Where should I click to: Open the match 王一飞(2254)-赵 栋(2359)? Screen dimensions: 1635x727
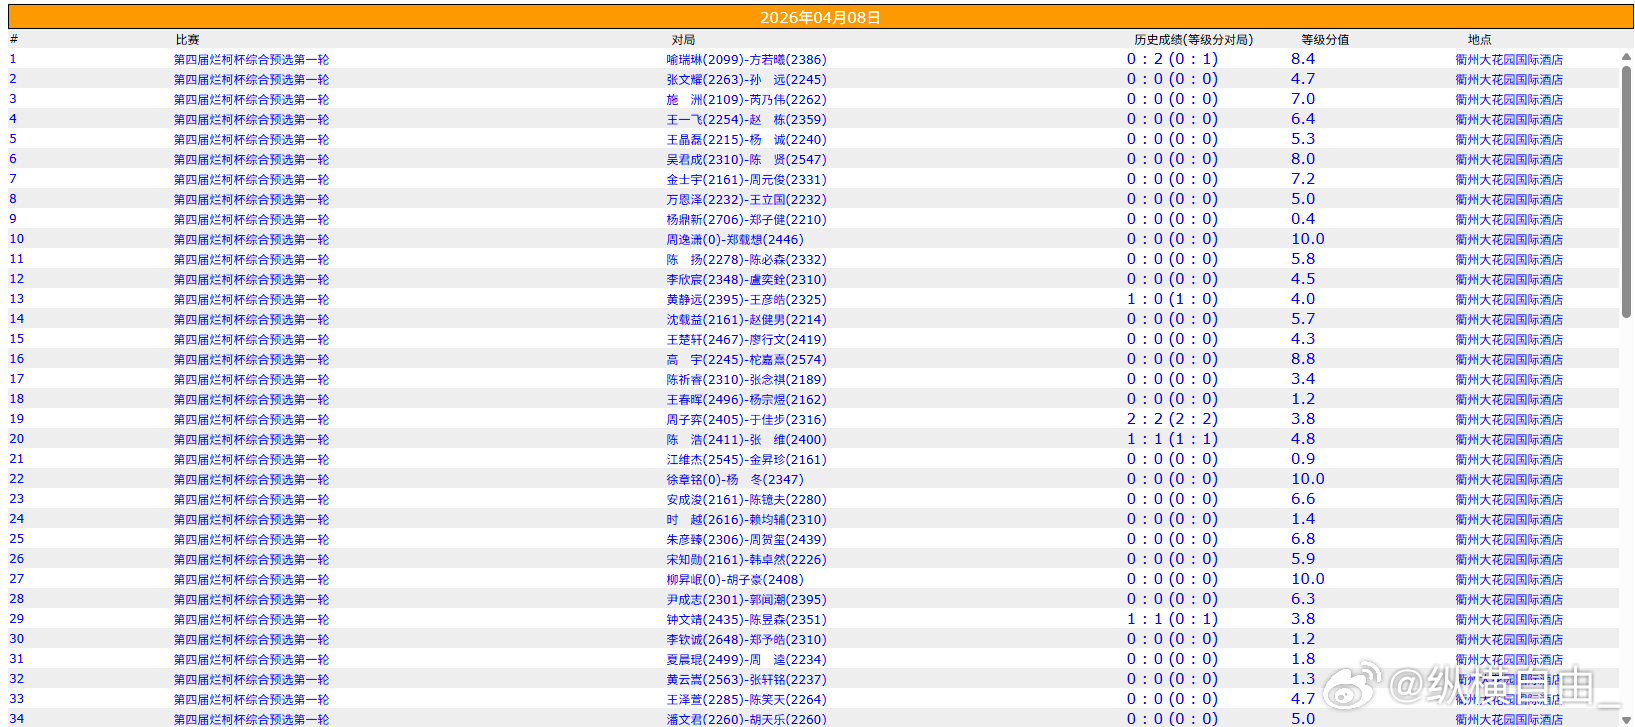point(746,120)
